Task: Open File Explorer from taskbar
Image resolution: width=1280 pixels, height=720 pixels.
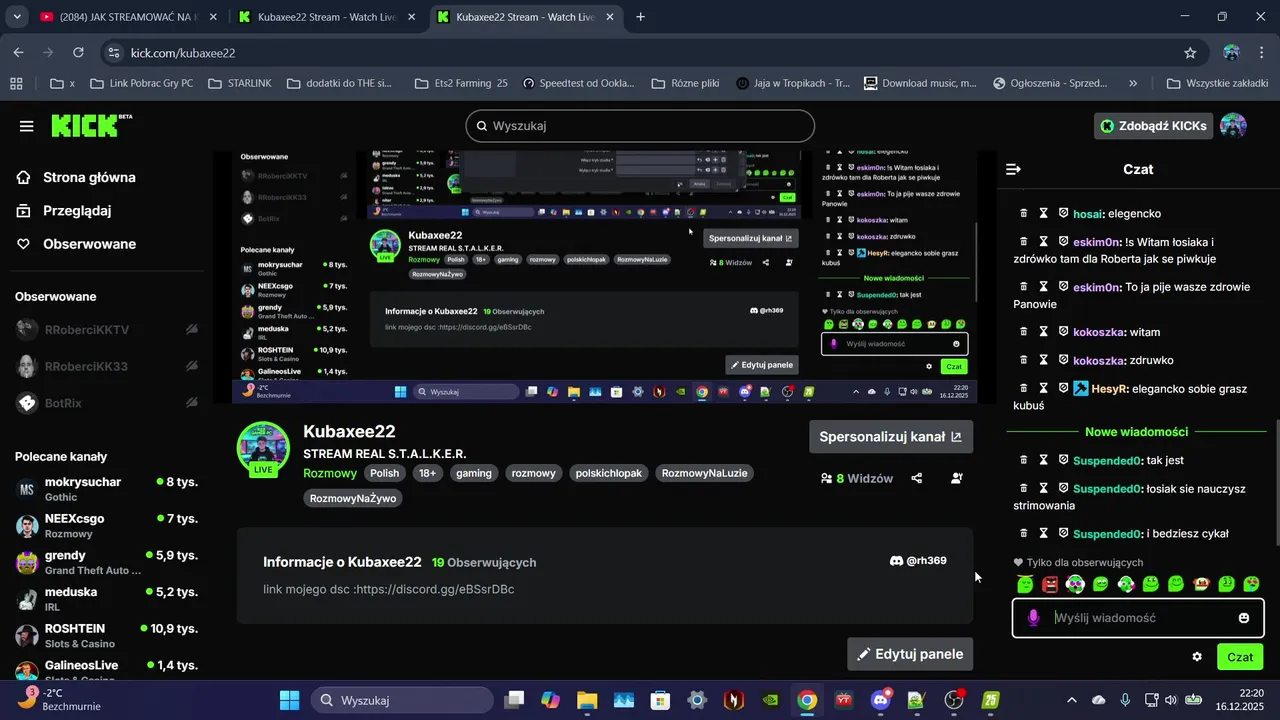Action: 586,700
